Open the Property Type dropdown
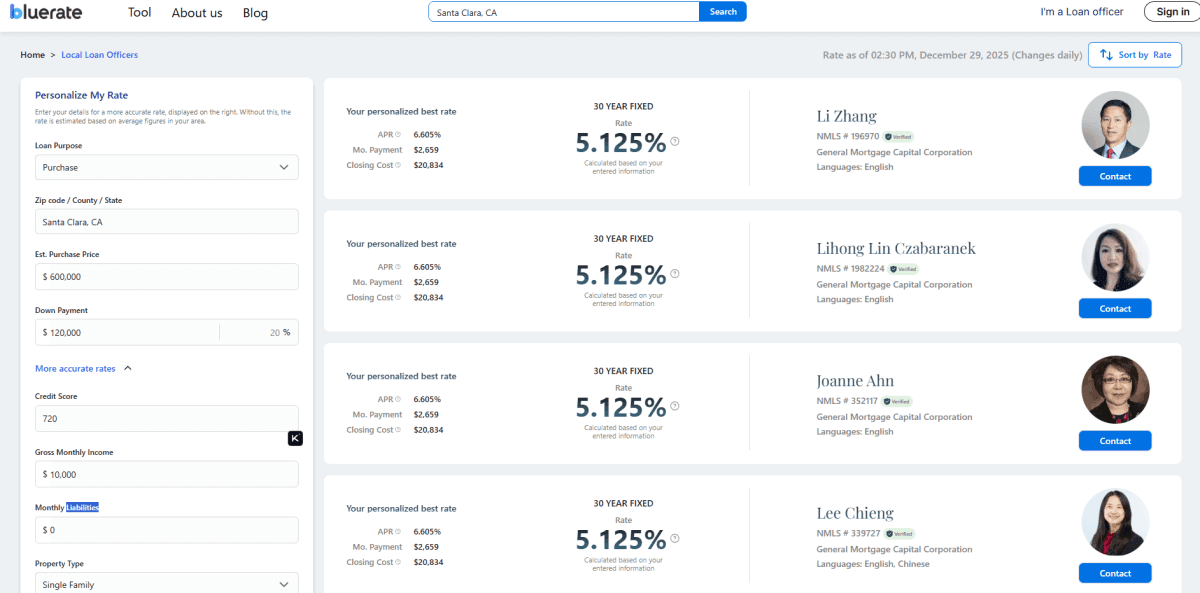 pyautogui.click(x=166, y=582)
